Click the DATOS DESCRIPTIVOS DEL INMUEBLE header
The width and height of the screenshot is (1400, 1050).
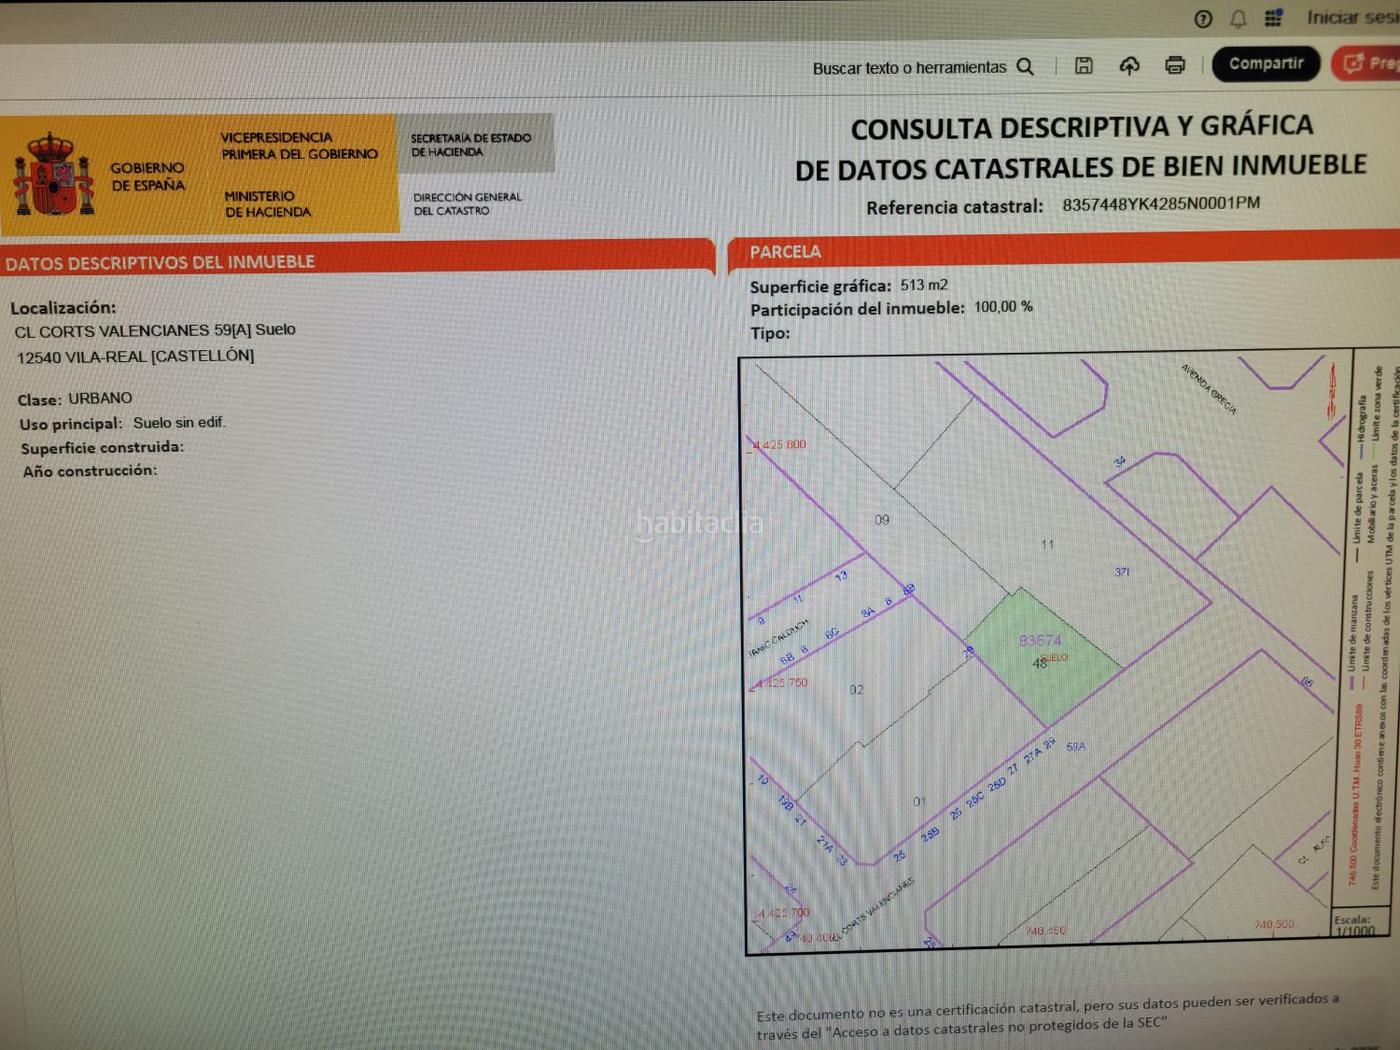tap(160, 262)
